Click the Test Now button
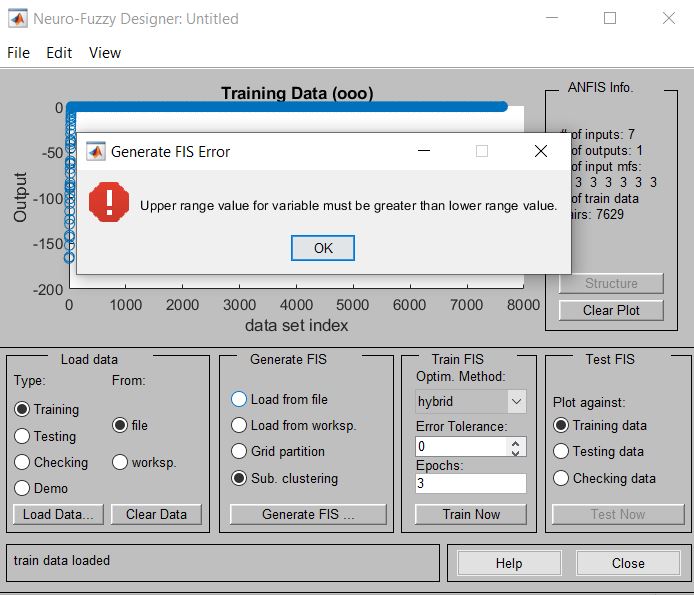694x595 pixels. (x=618, y=514)
